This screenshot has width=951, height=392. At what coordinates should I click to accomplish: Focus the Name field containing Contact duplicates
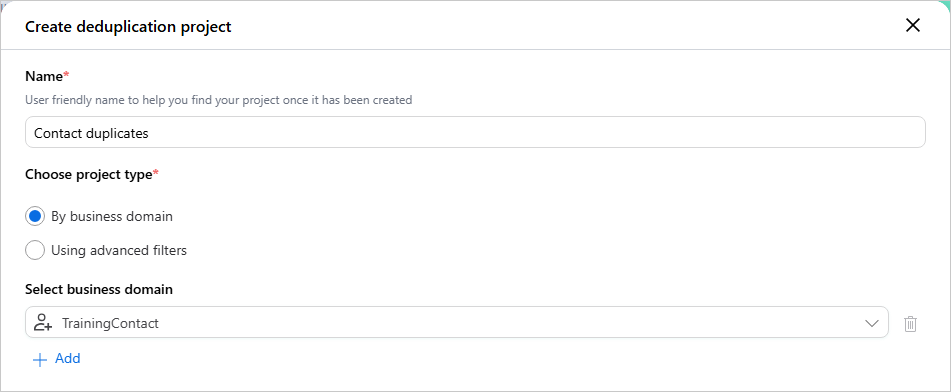(x=475, y=132)
